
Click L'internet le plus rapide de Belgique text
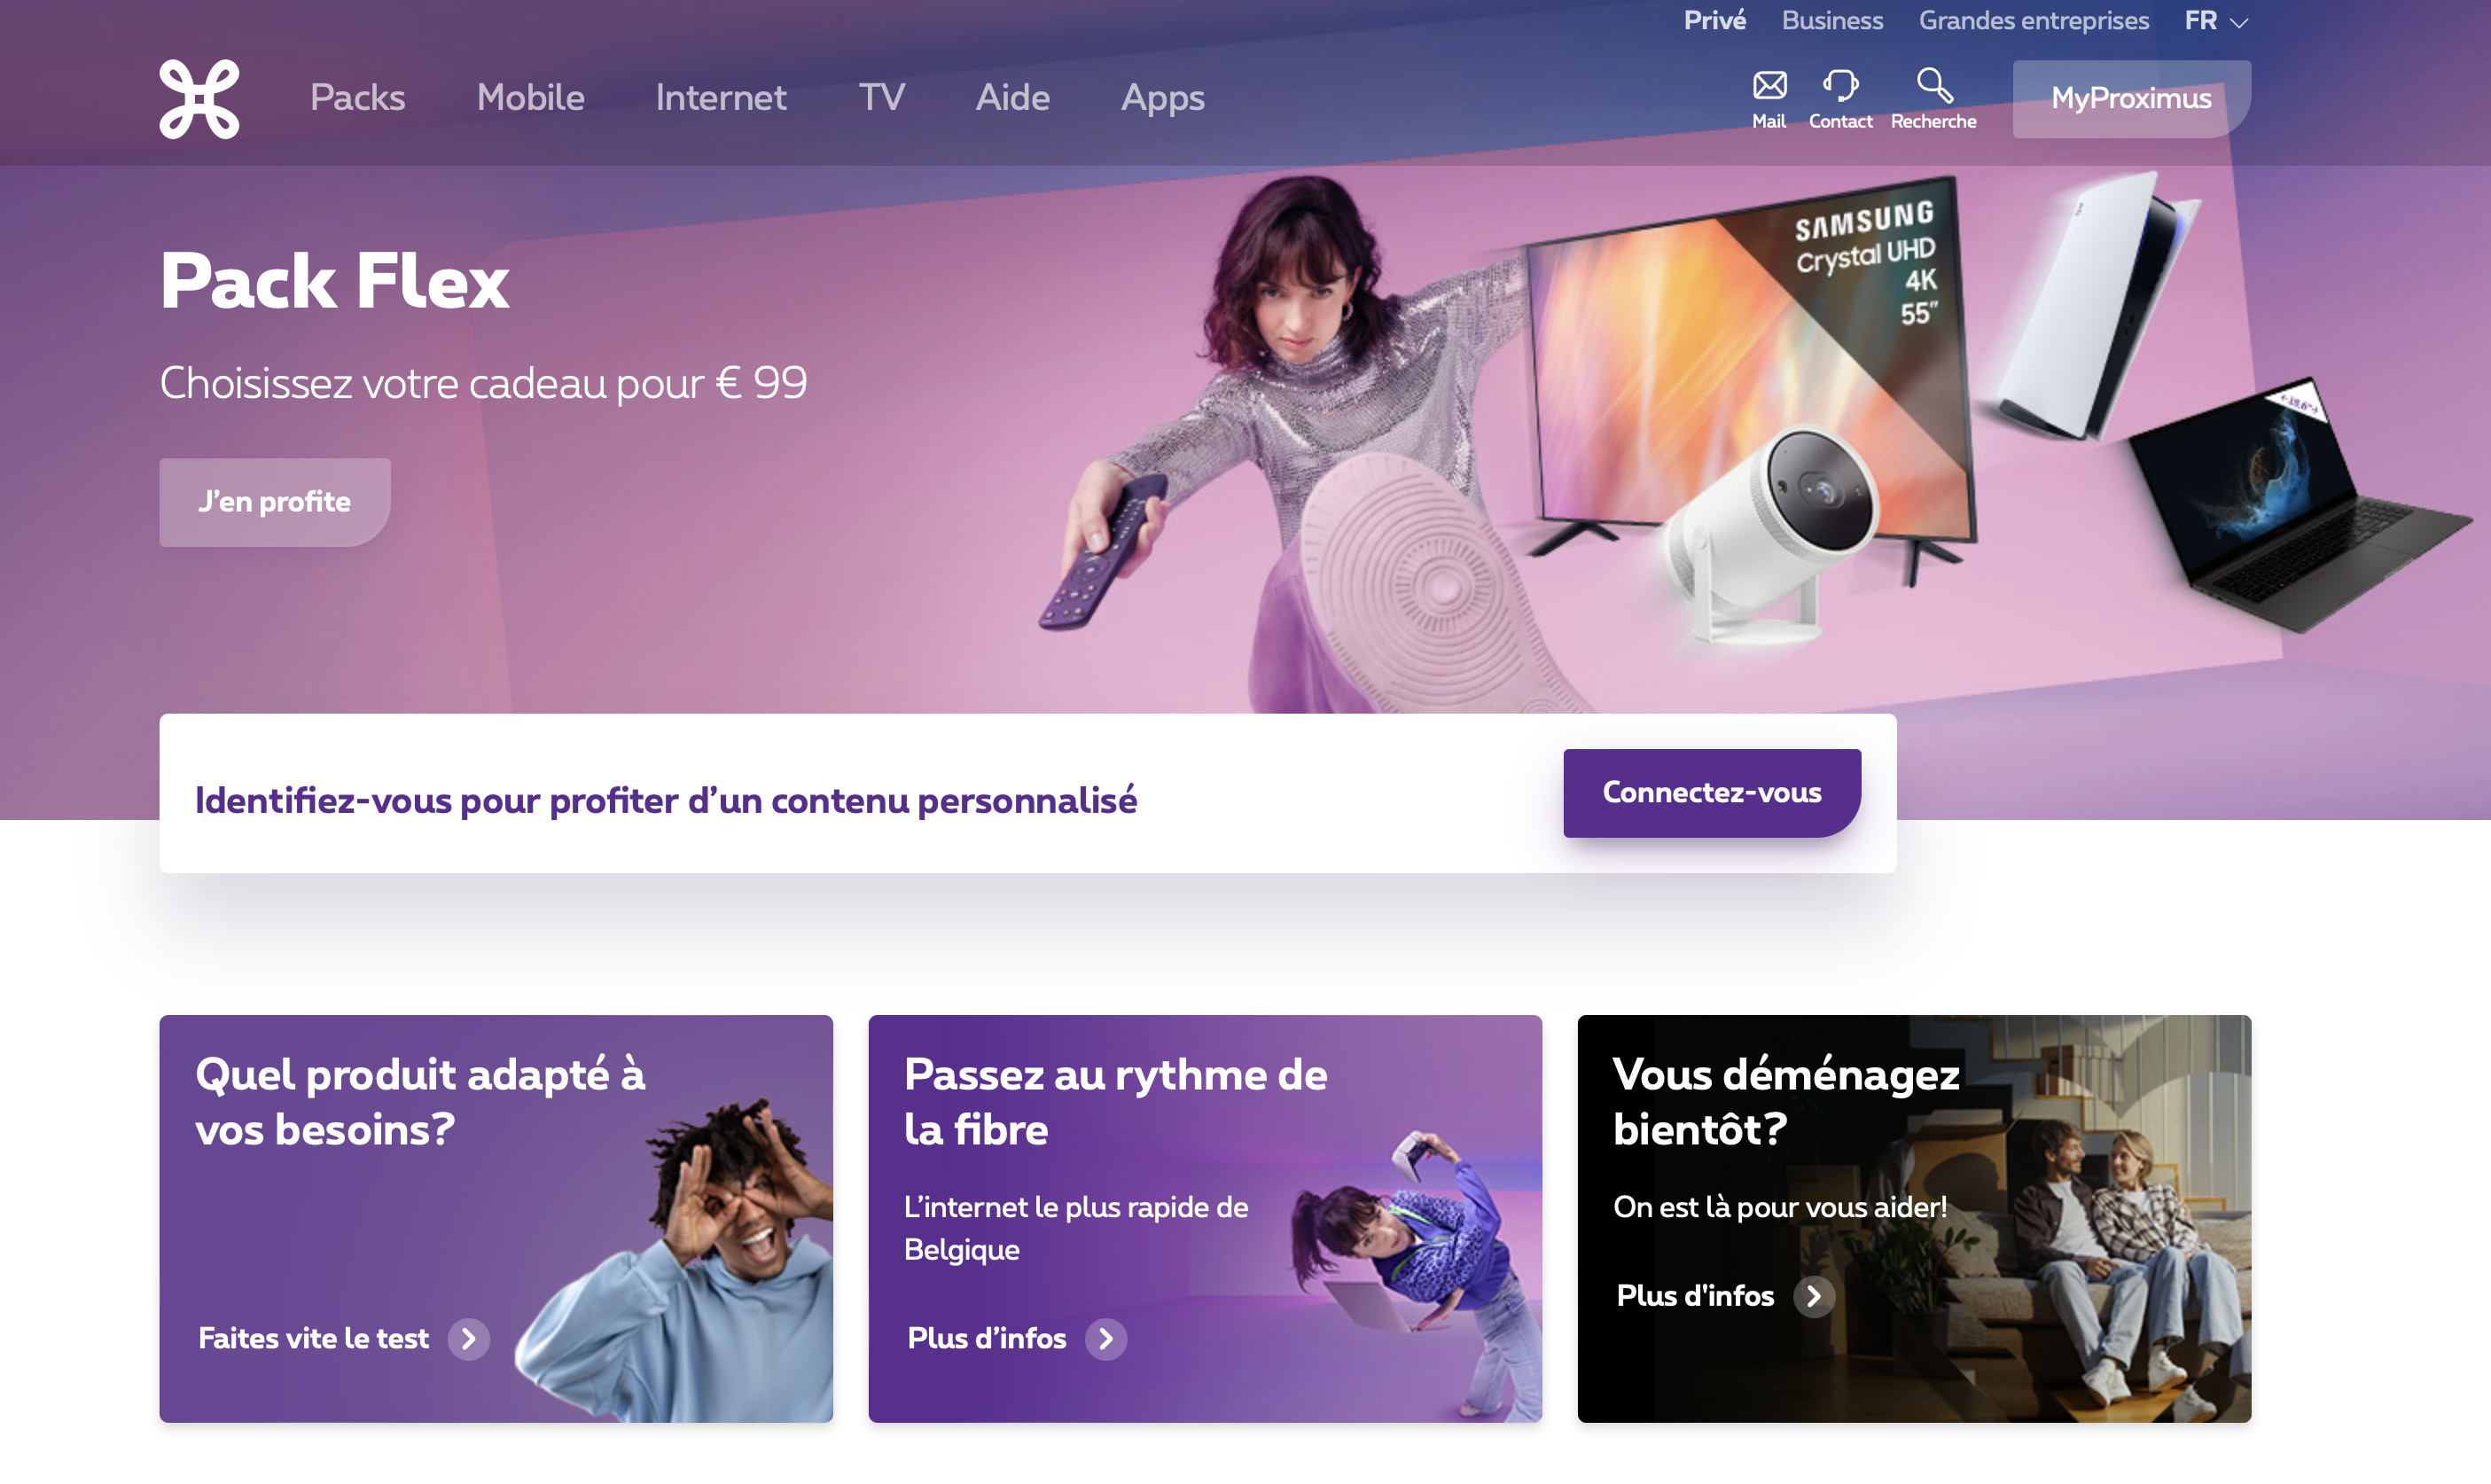[x=1076, y=1229]
